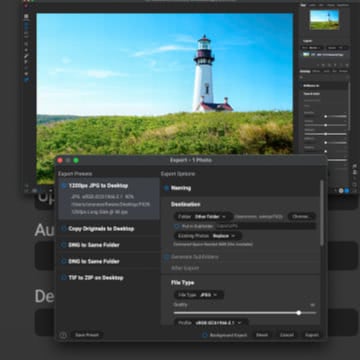Enable the TIF to ZIP on Desktop preset
The image size is (360, 360).
63,278
